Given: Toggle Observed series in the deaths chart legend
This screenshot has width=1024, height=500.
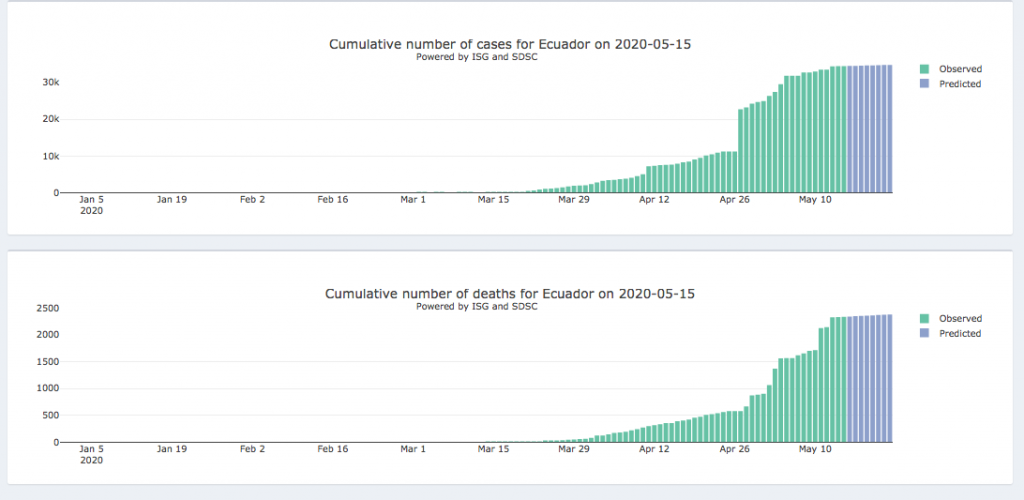Looking at the screenshot, I should pos(959,318).
